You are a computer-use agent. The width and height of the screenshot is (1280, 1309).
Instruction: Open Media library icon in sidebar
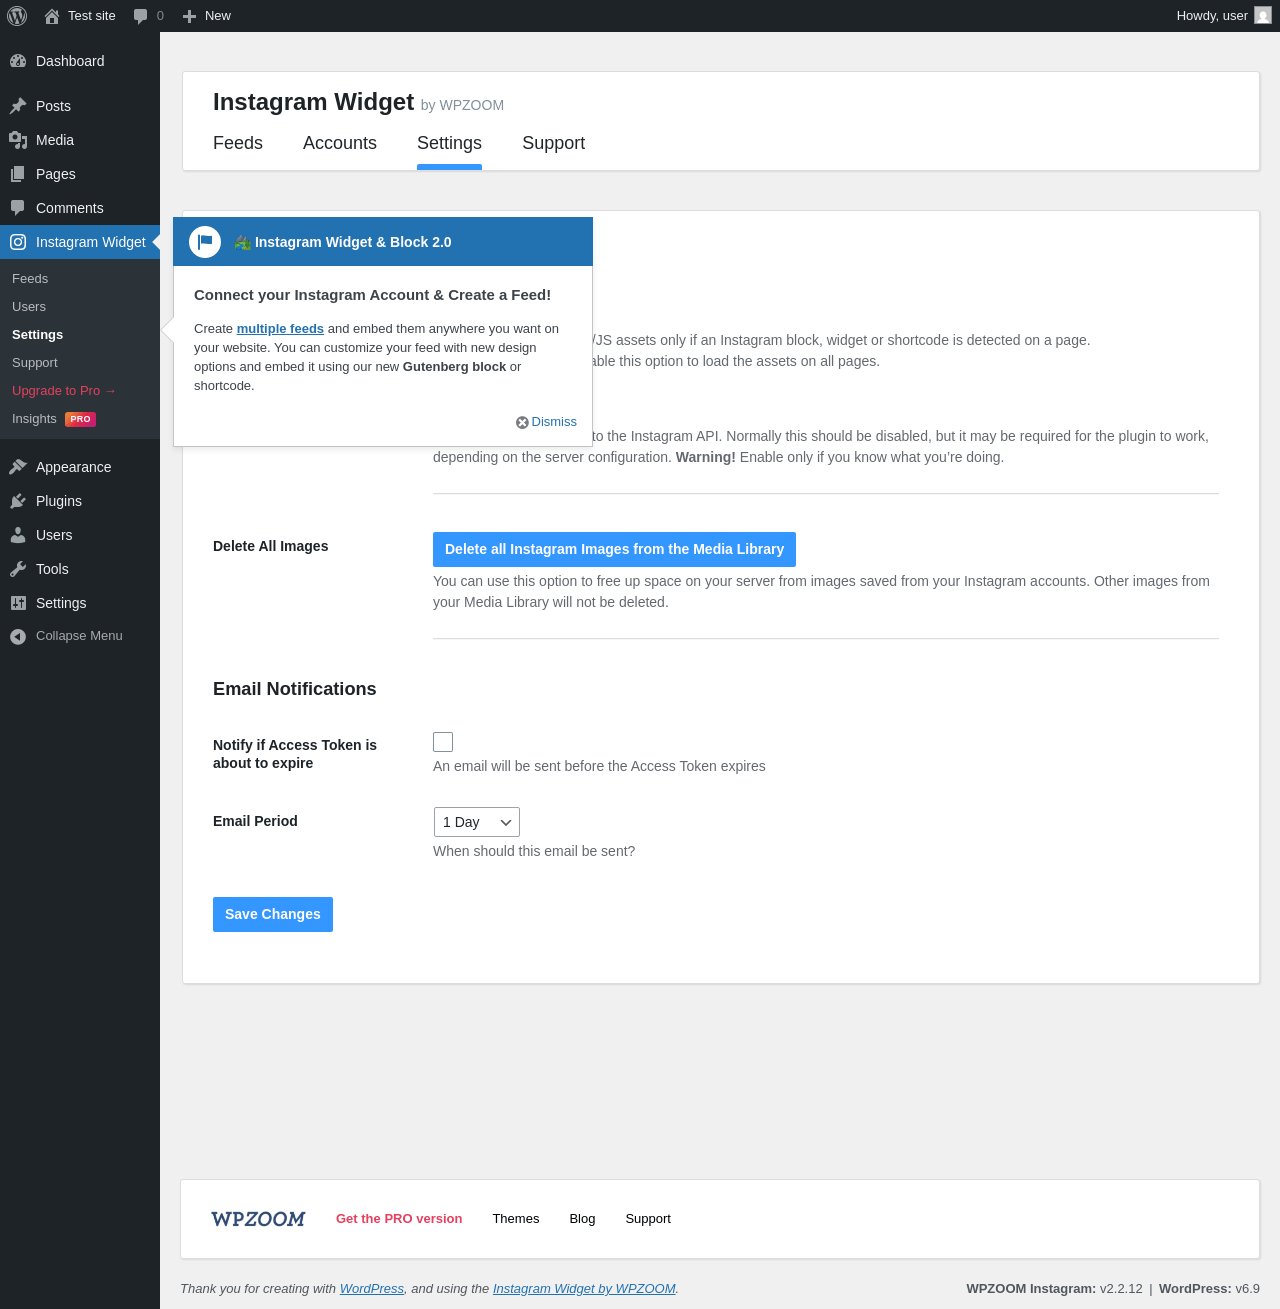tap(18, 140)
